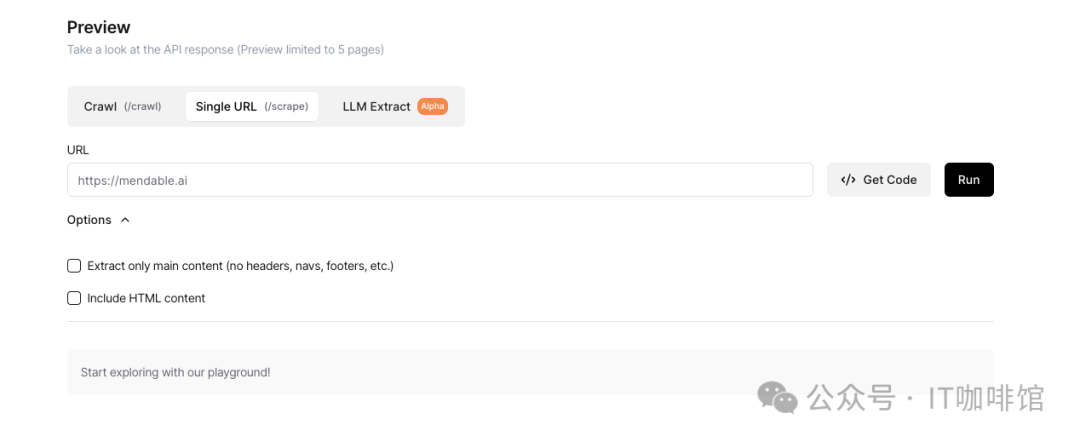Enable the Include HTML content checkbox
The image size is (1080, 442).
[74, 298]
